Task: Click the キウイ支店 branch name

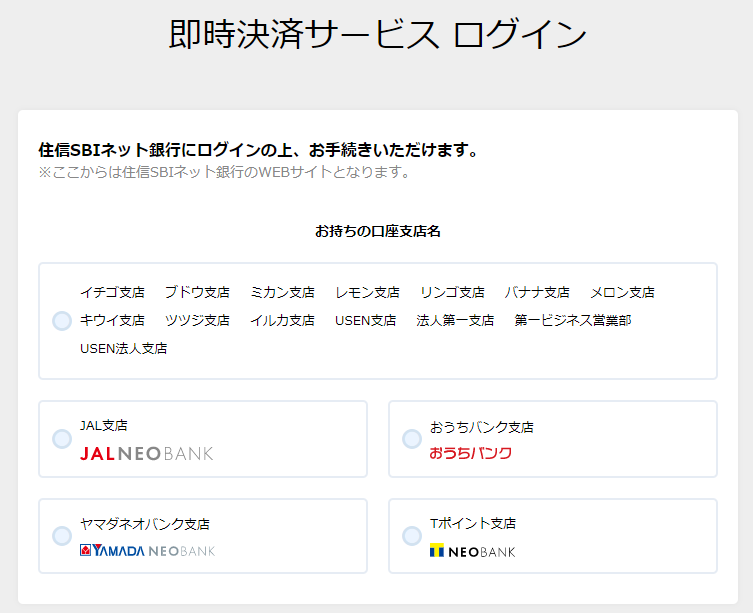Action: coord(112,320)
